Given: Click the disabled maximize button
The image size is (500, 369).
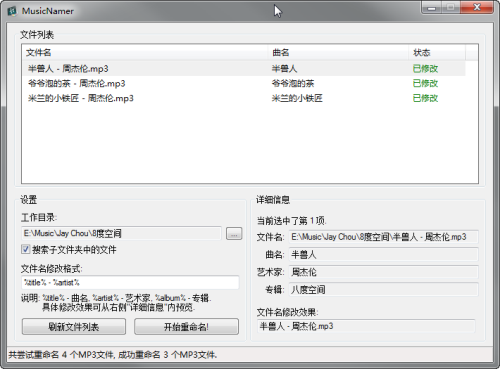Looking at the screenshot, I should tap(451, 7).
